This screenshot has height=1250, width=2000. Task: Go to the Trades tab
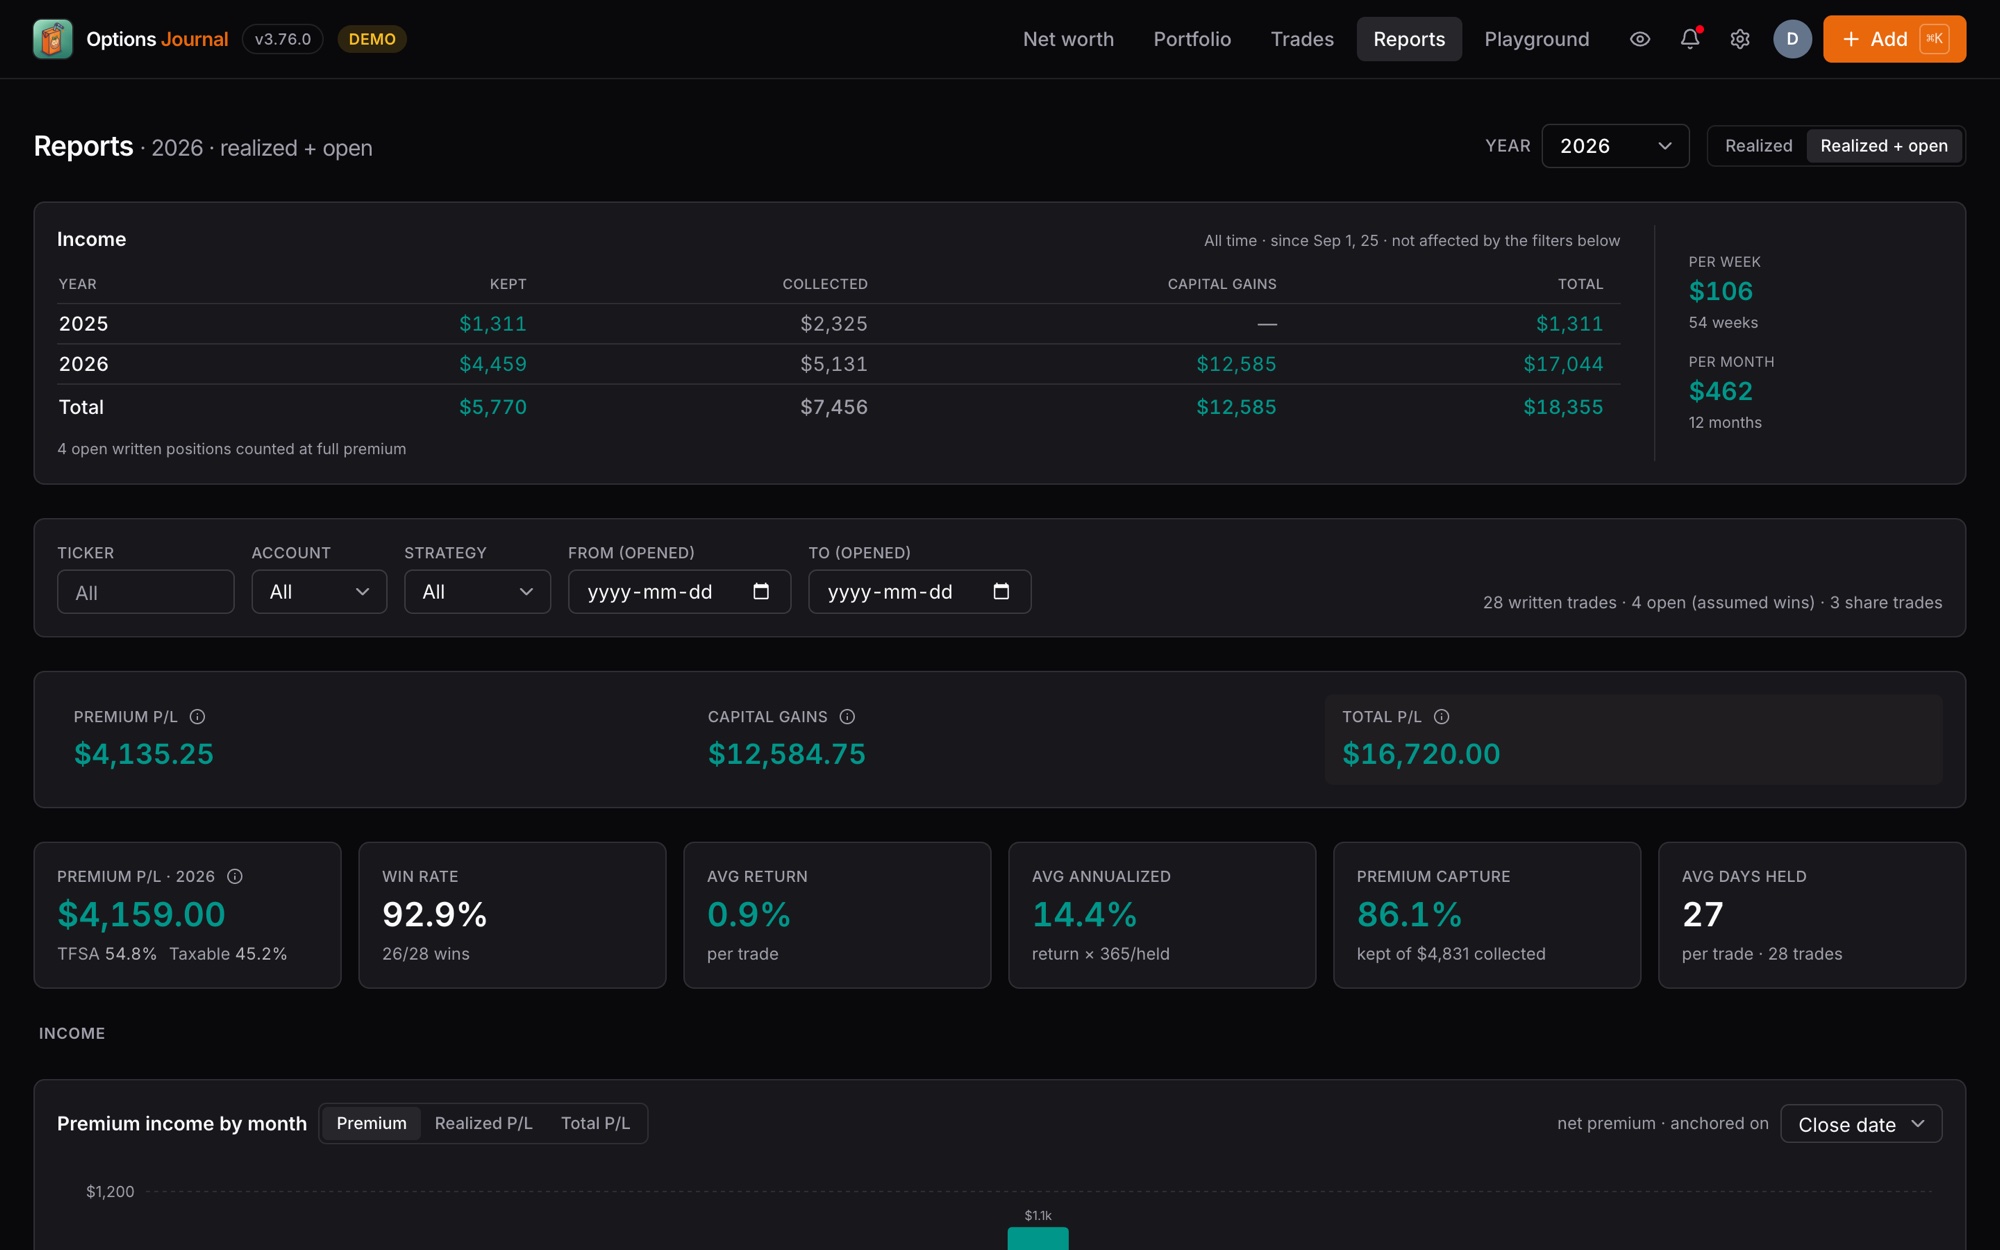(1302, 39)
